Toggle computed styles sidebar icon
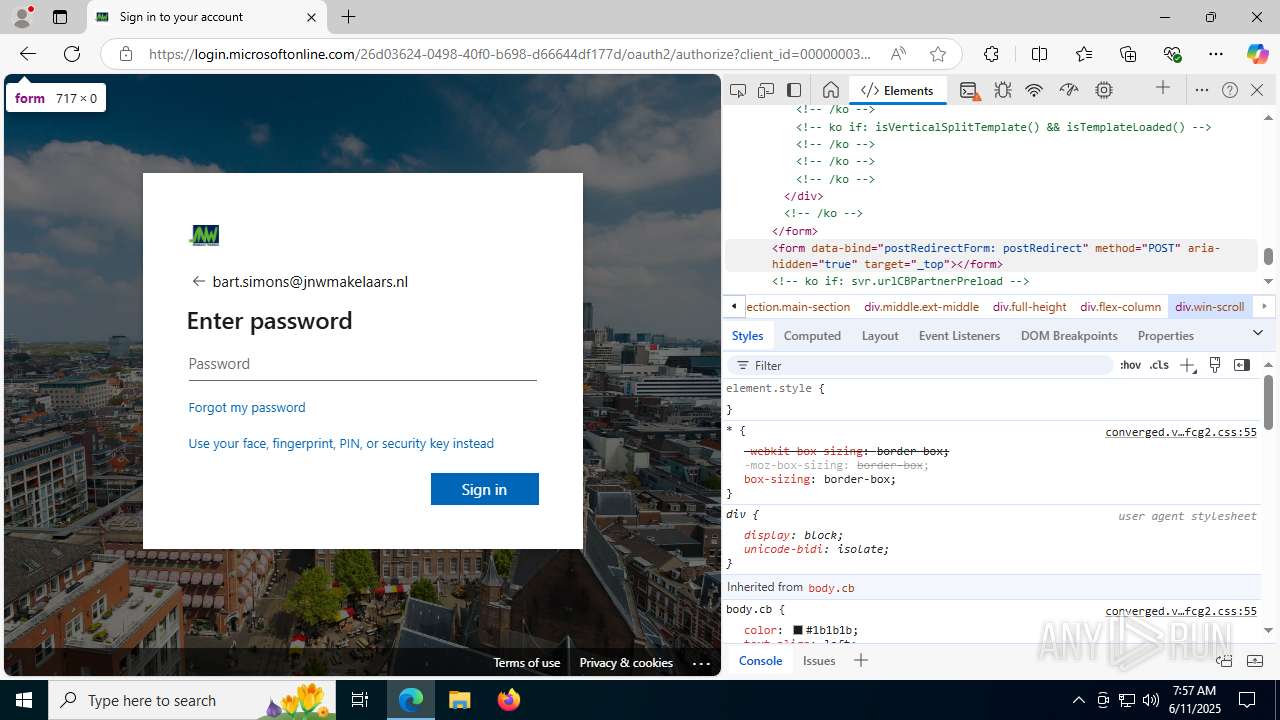 1242,365
